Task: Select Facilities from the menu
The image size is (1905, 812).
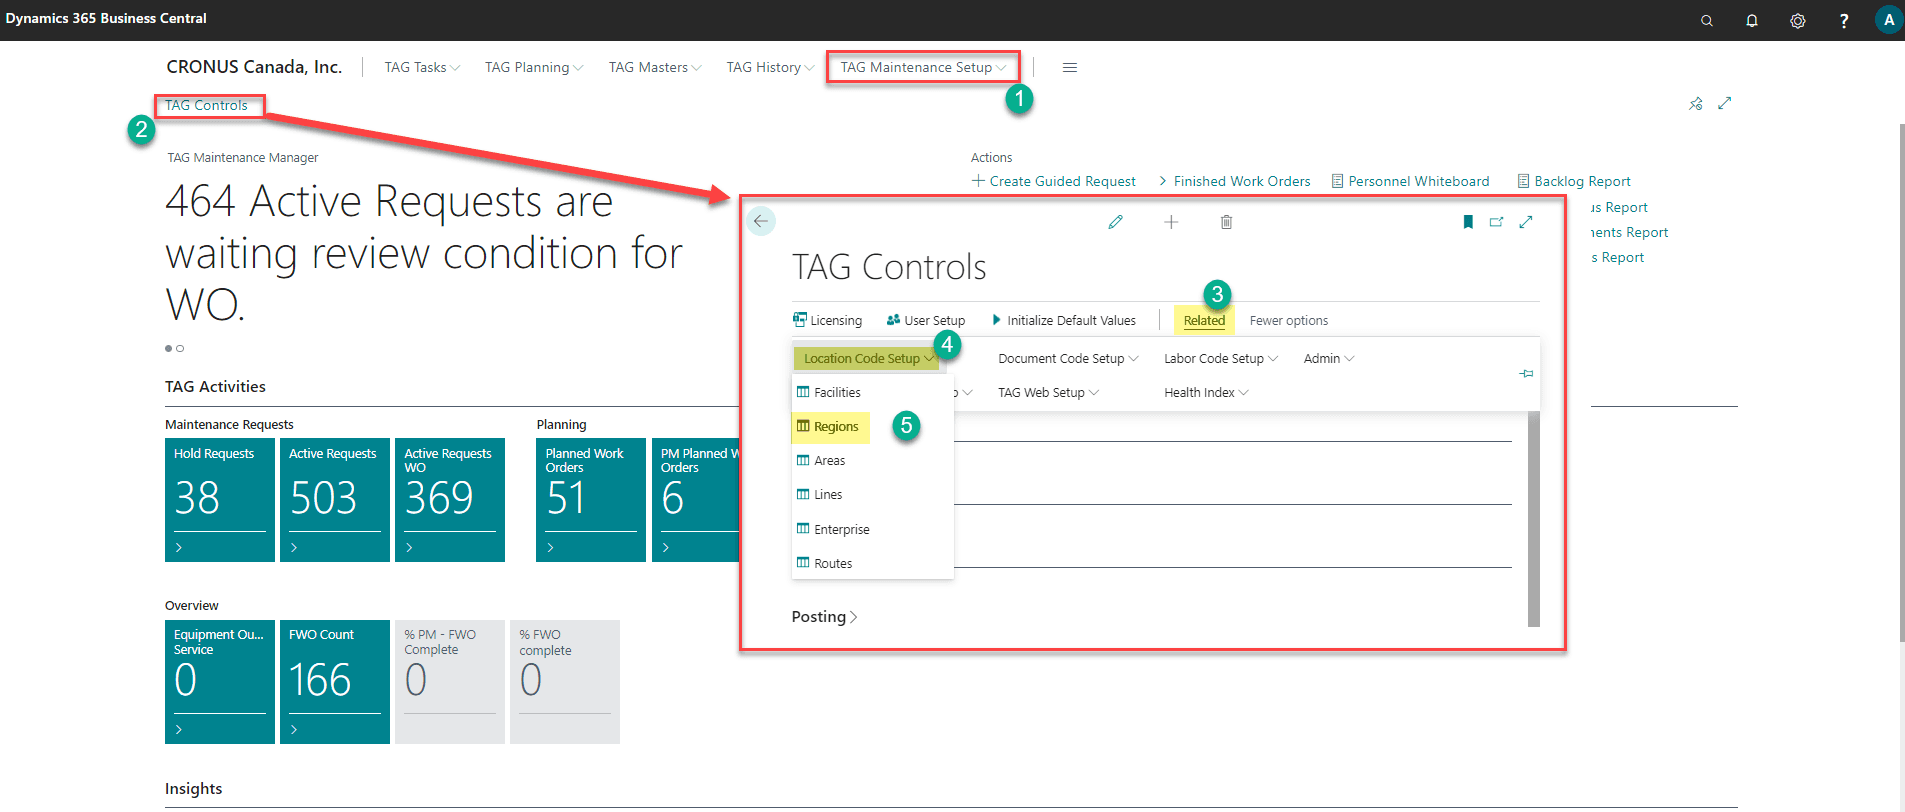Action: point(872,392)
